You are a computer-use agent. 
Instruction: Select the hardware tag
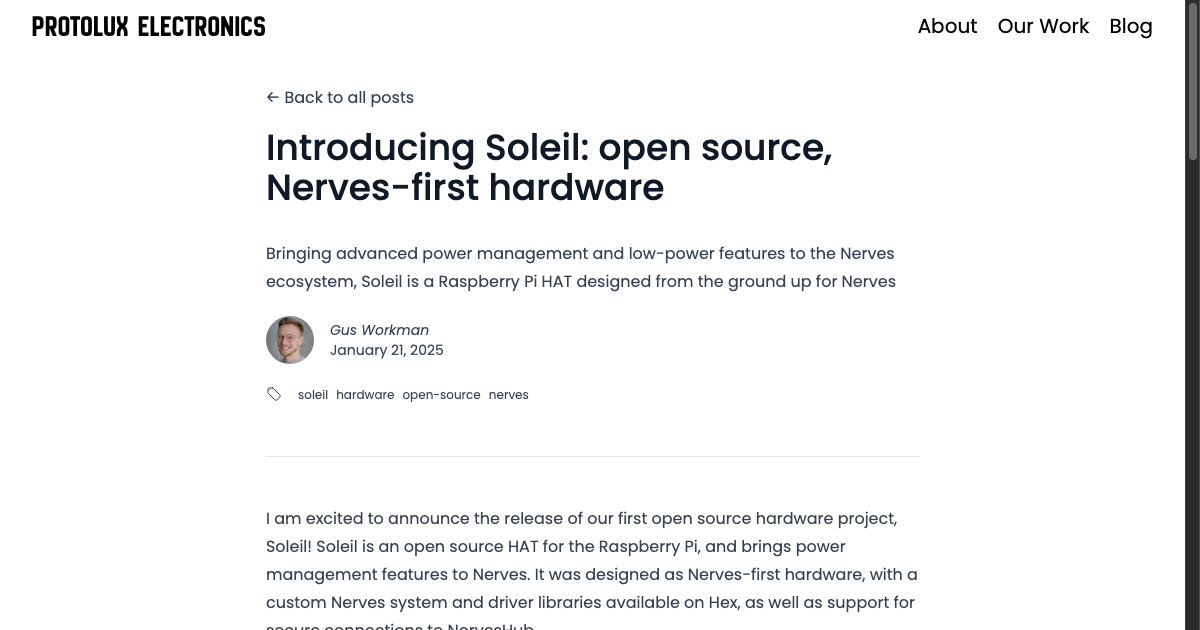(x=365, y=394)
